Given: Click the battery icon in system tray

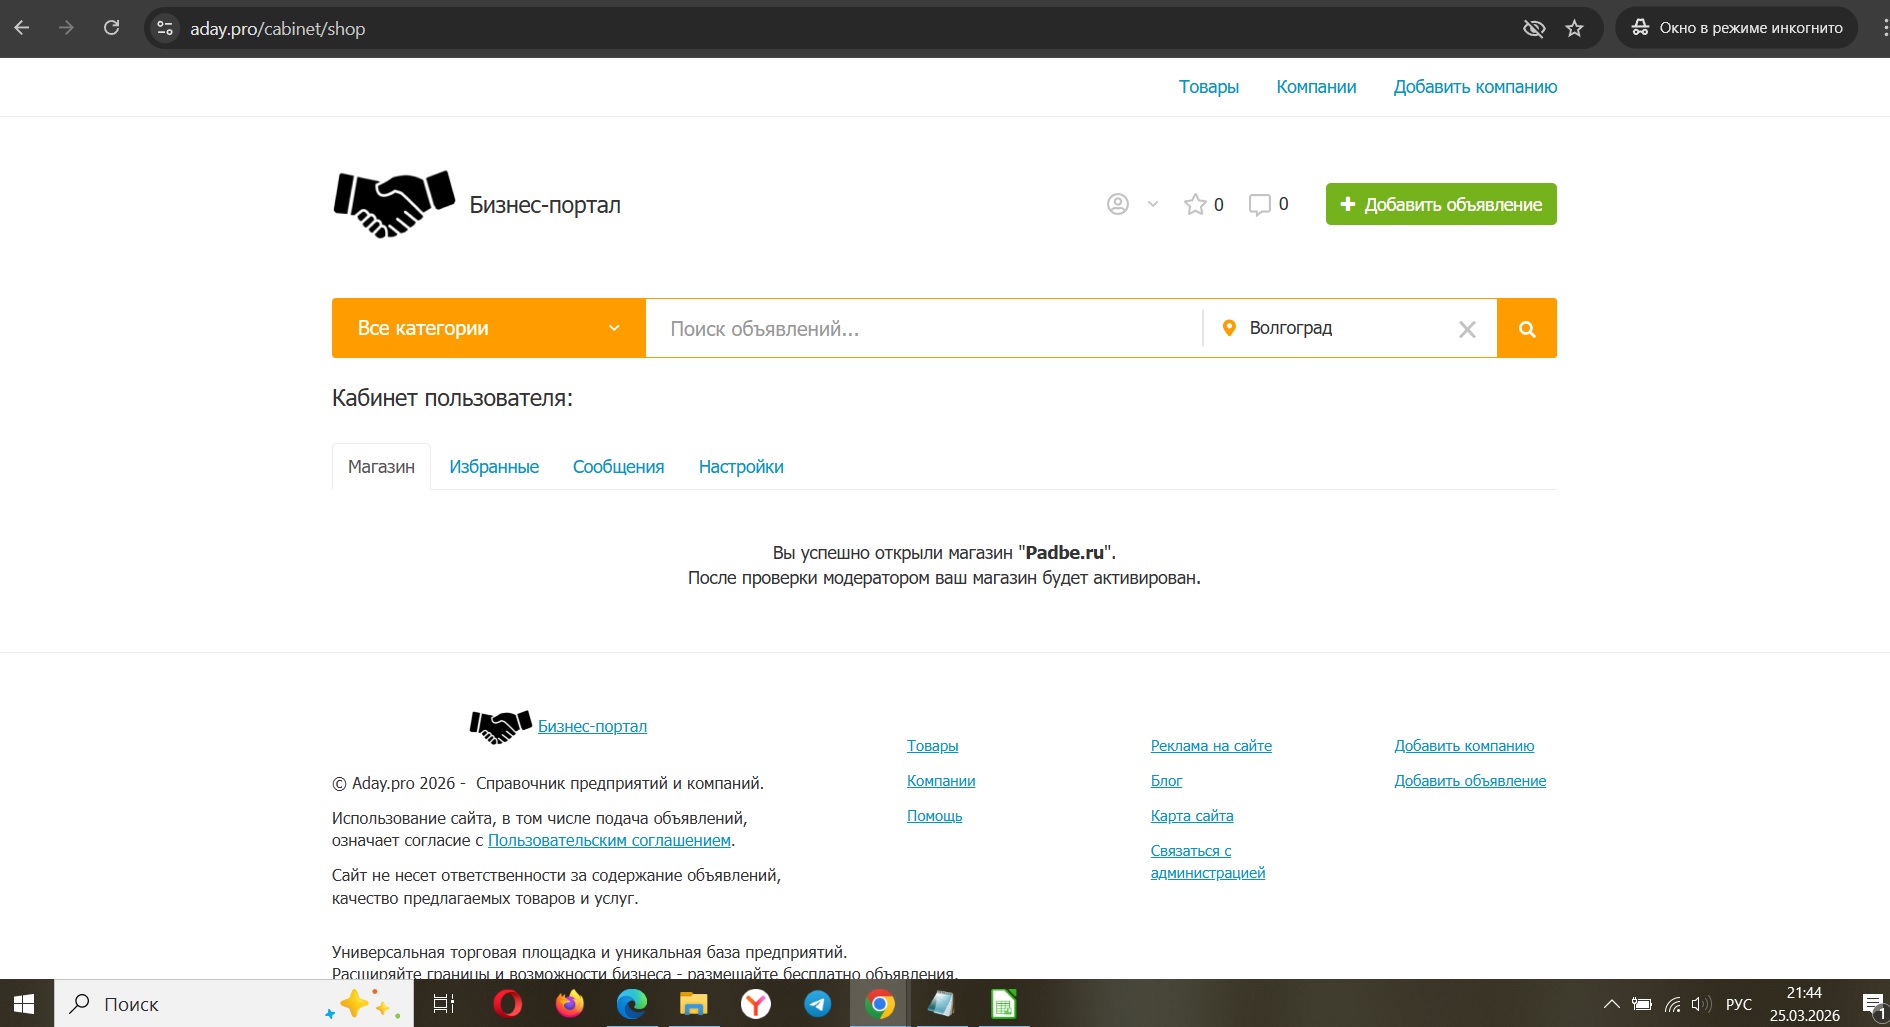Looking at the screenshot, I should tap(1642, 1004).
